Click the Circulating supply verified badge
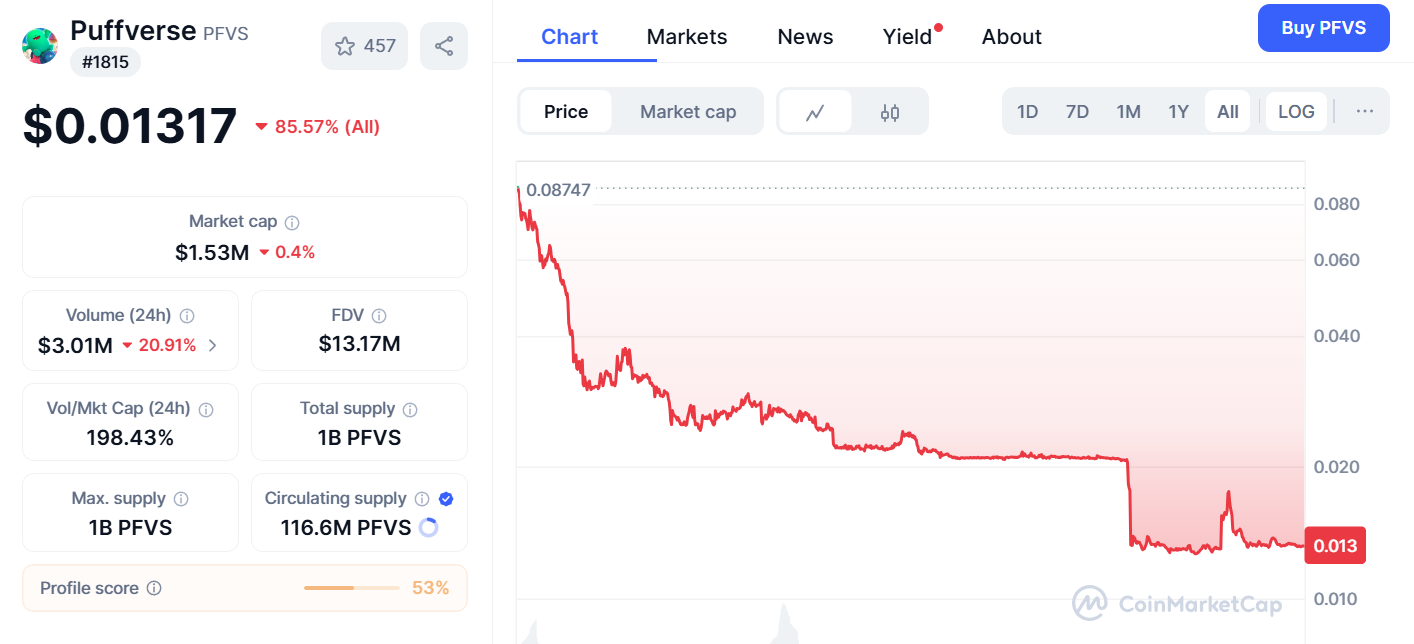 point(446,499)
